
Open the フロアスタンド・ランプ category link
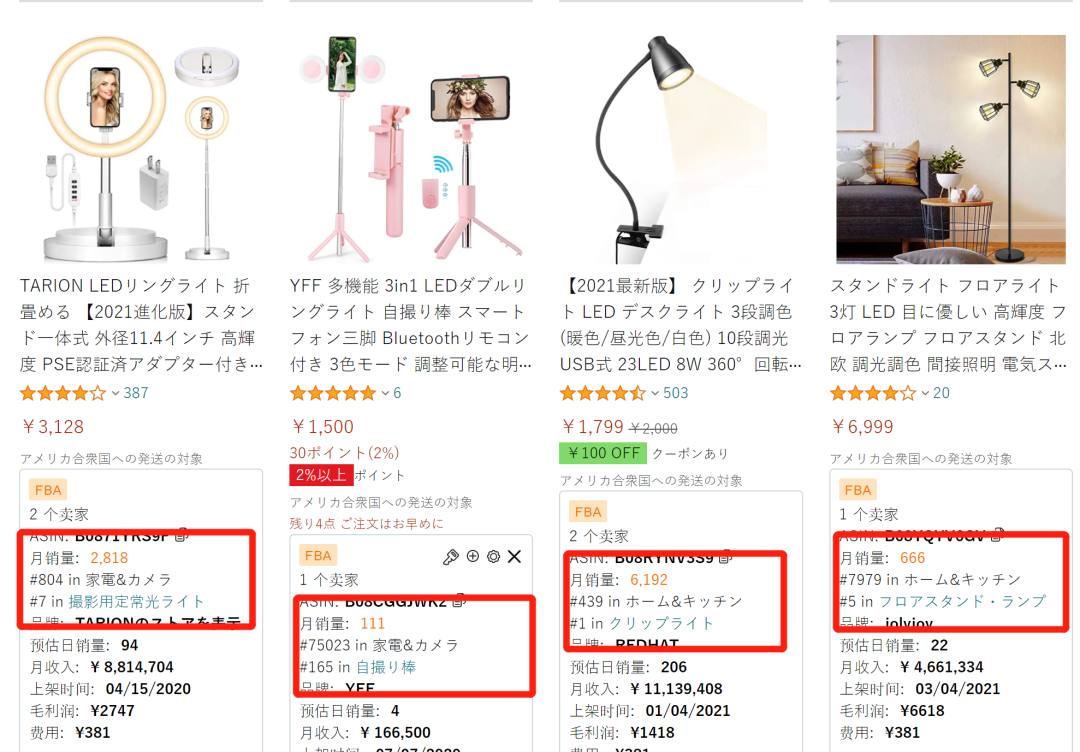[962, 602]
